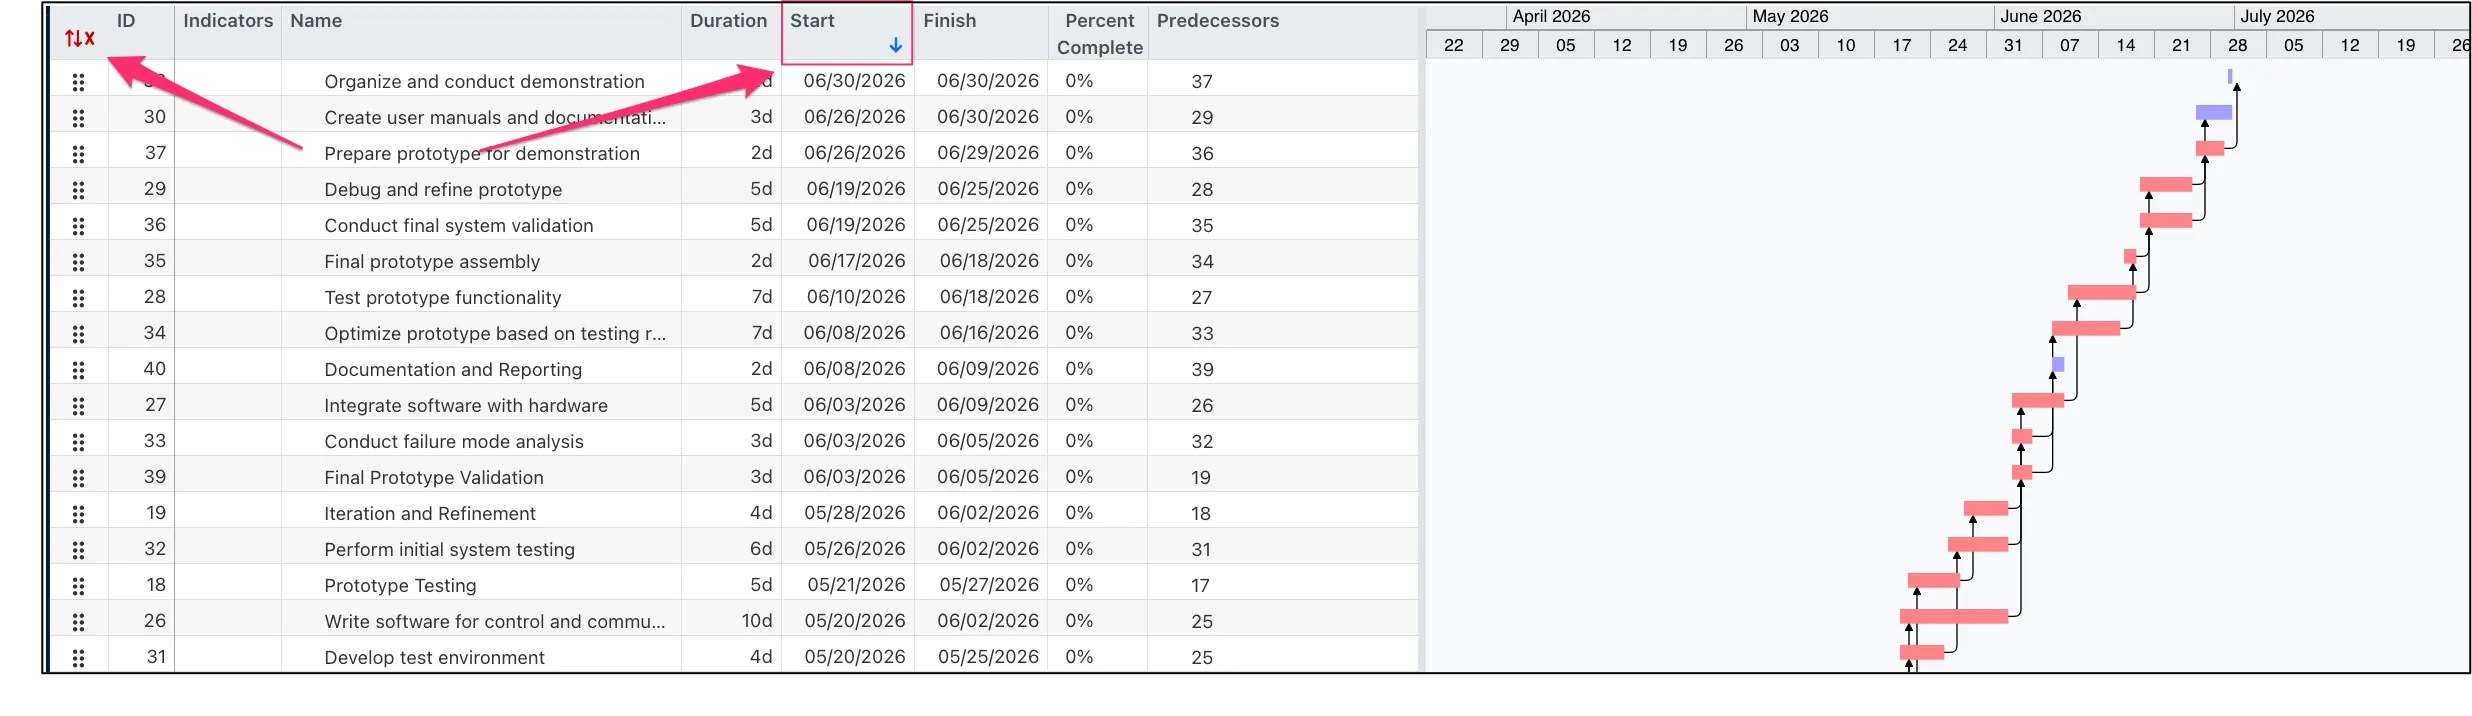Select task name 'Develop test environment'
This screenshot has height=716, width=2472.
pos(434,658)
